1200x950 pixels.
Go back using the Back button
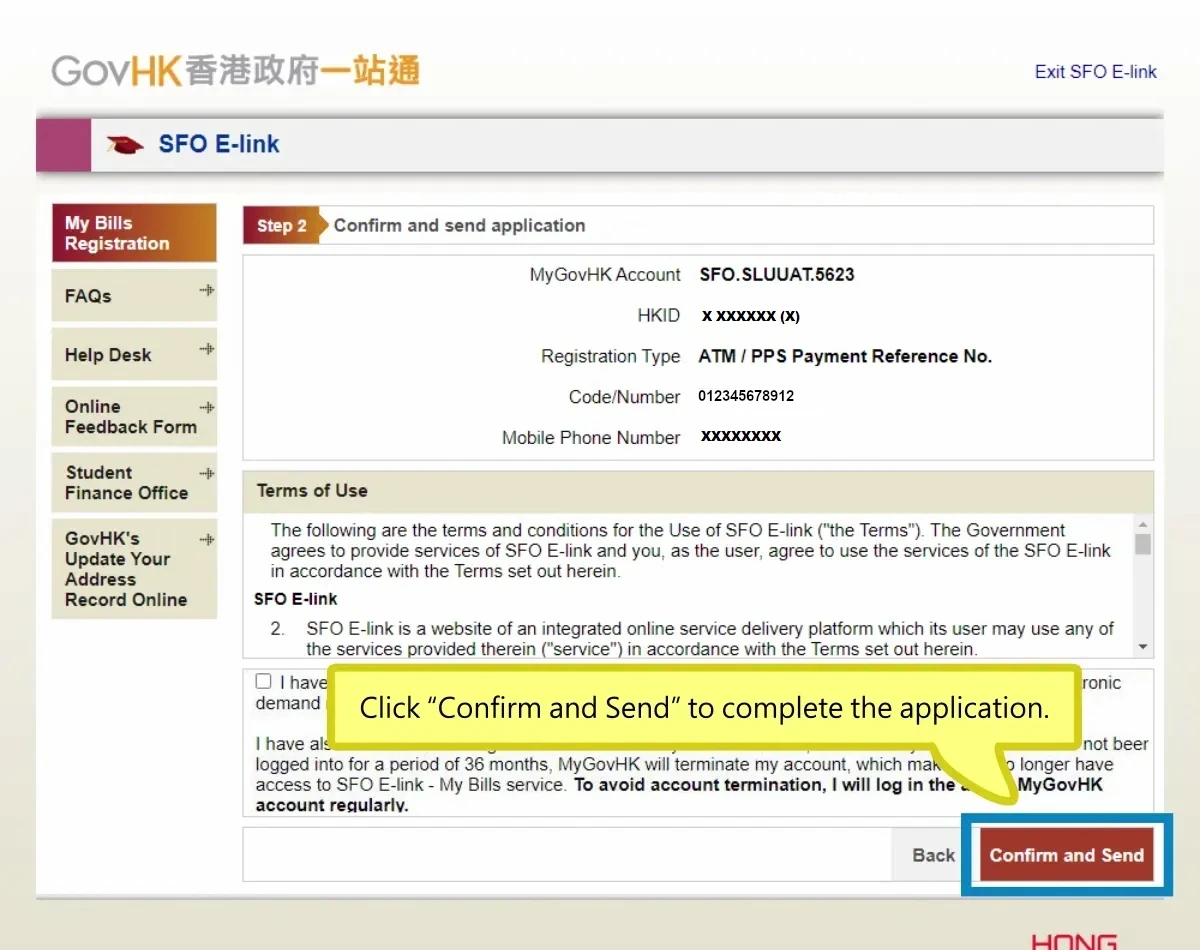[933, 855]
